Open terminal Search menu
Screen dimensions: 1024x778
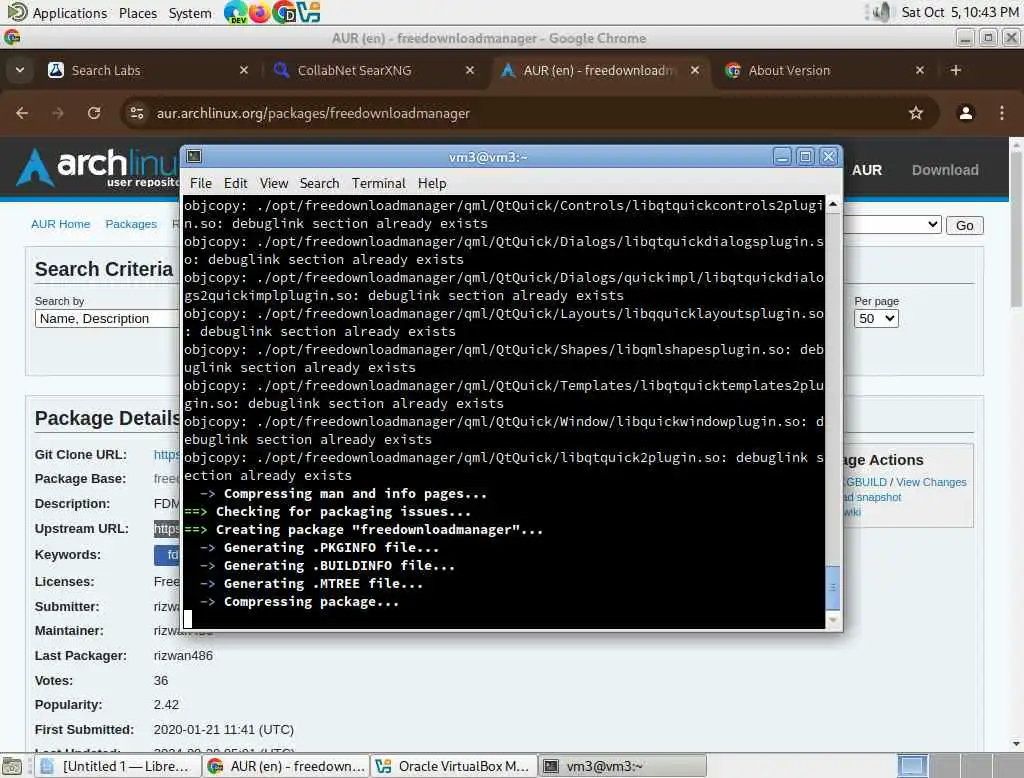coord(319,183)
